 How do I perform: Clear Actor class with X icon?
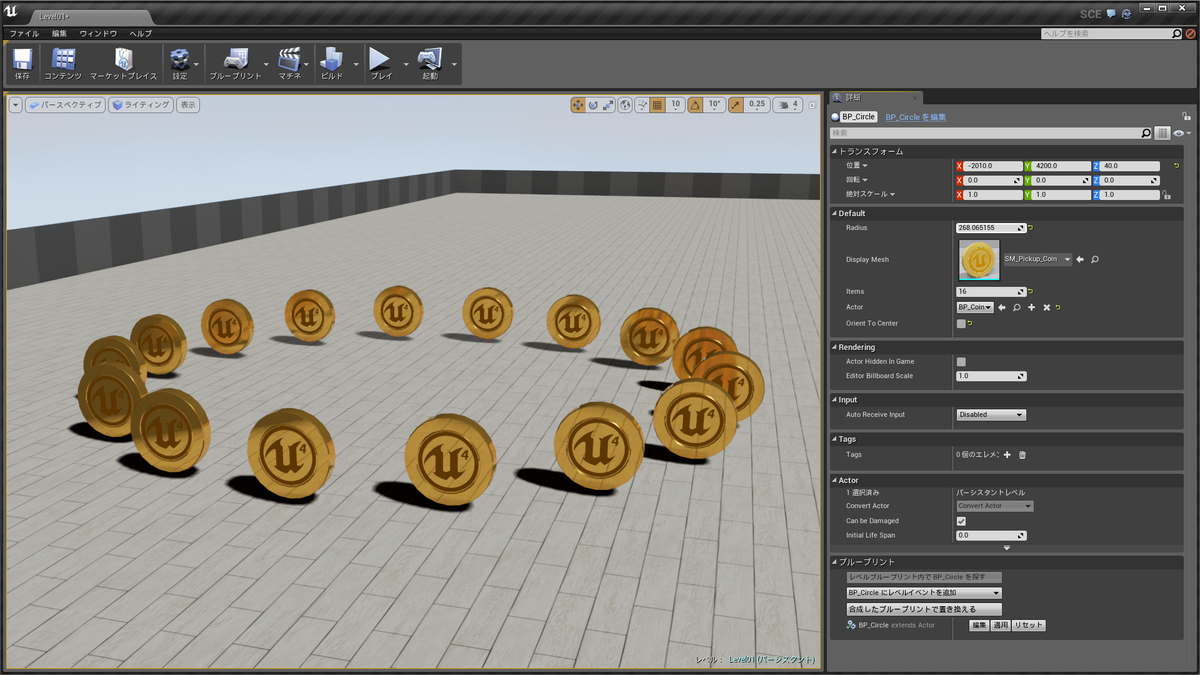(1046, 307)
